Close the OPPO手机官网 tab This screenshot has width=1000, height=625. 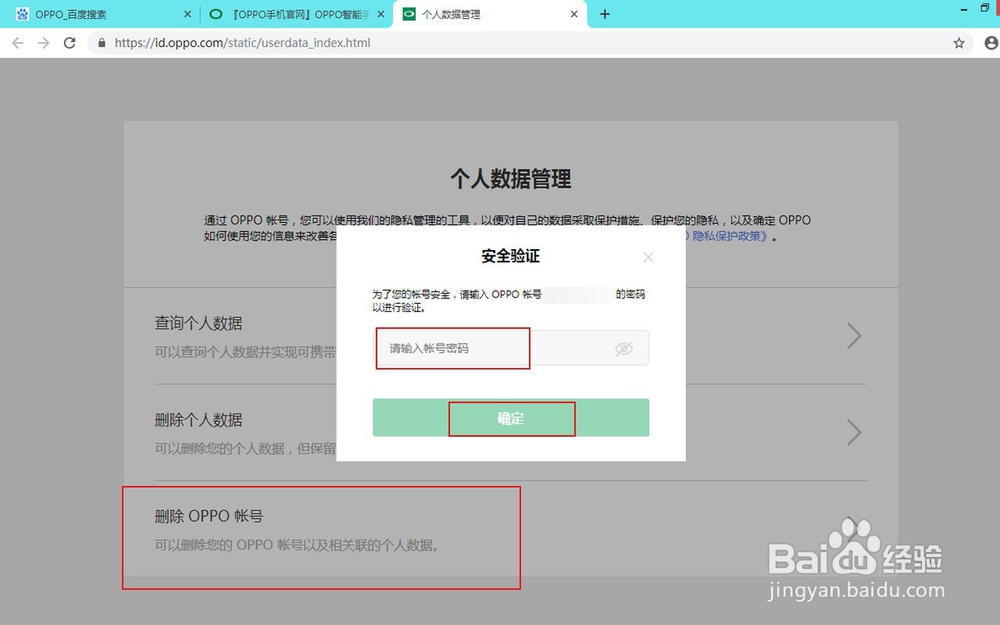tap(381, 14)
